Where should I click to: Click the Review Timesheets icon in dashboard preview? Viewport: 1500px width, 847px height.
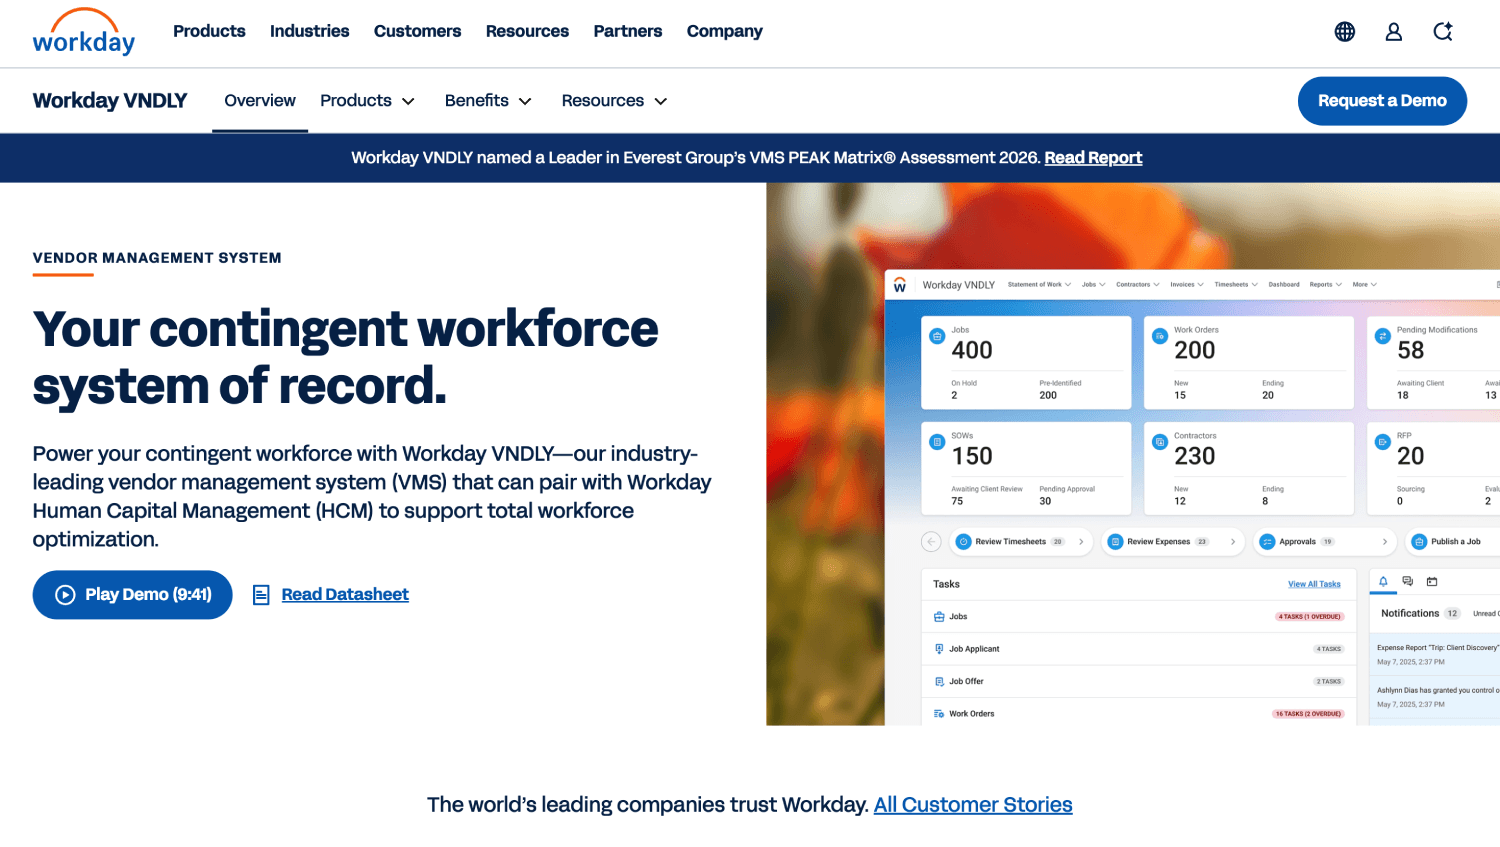pyautogui.click(x=964, y=542)
